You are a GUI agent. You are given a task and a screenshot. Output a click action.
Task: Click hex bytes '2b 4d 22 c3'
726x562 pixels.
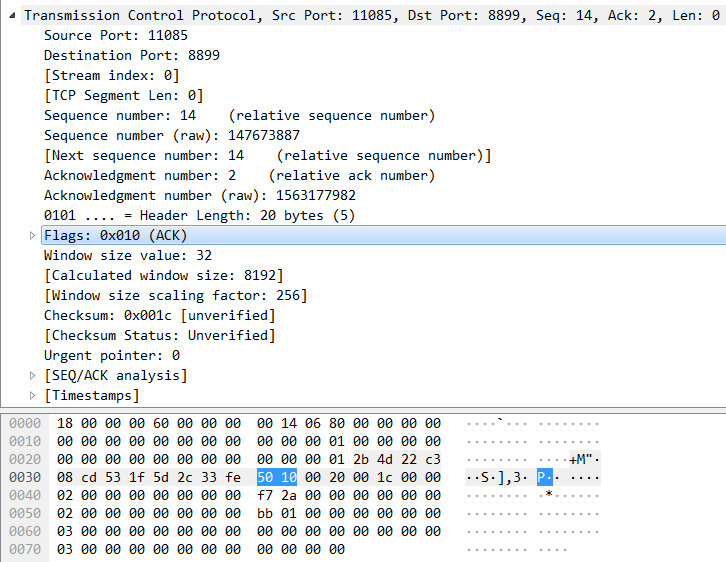click(x=397, y=459)
